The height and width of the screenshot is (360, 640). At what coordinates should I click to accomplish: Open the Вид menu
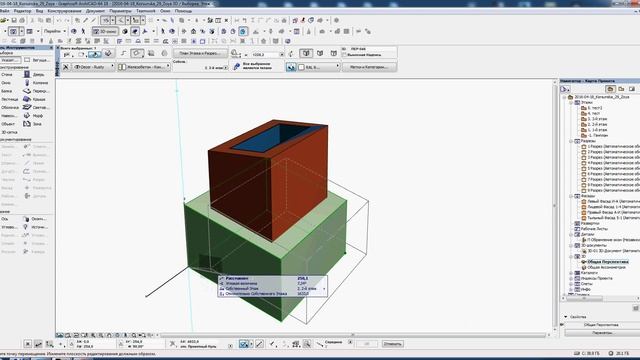coord(40,11)
